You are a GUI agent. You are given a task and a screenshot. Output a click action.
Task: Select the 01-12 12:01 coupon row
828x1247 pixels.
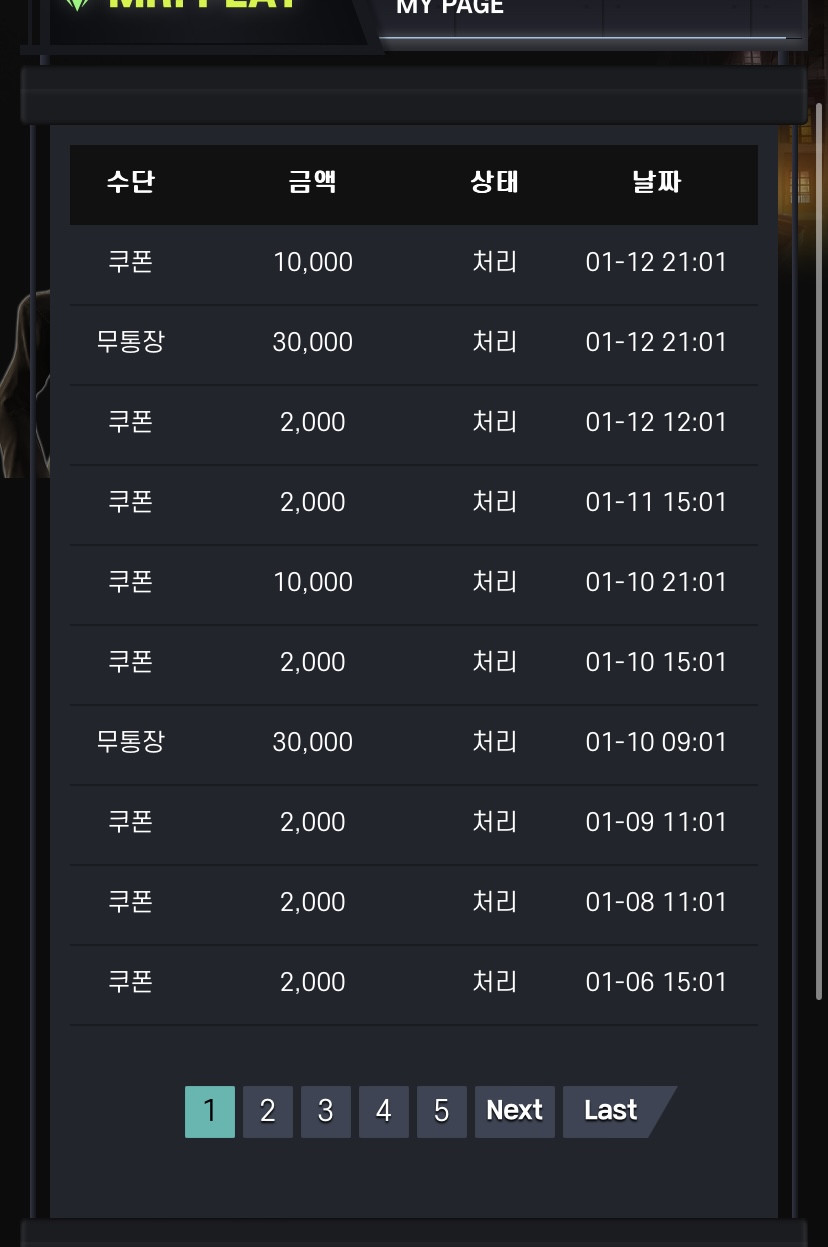(x=414, y=424)
